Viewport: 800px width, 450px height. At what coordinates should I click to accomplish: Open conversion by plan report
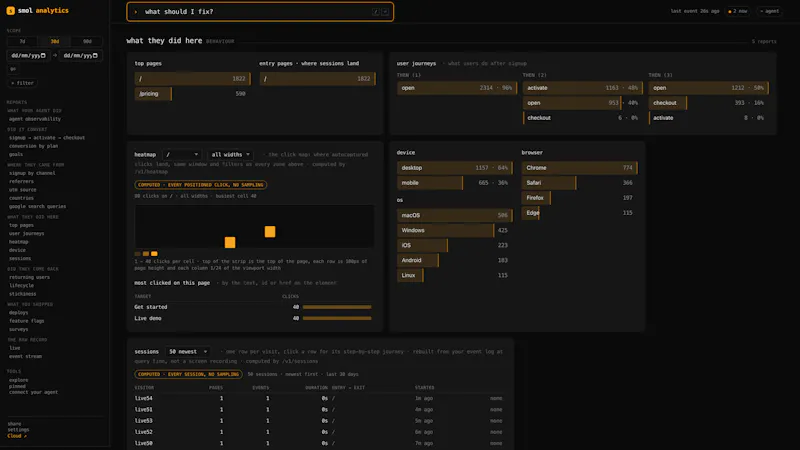tap(33, 146)
